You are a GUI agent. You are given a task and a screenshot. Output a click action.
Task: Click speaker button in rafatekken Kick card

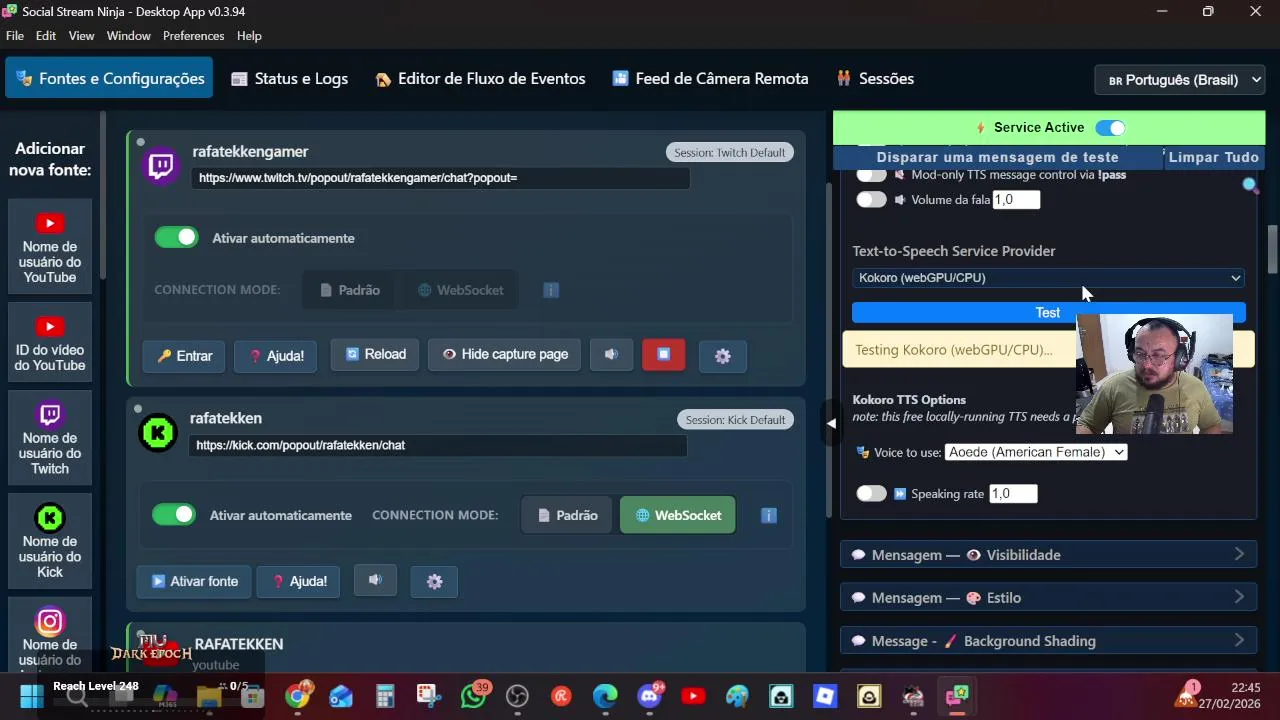tap(375, 580)
